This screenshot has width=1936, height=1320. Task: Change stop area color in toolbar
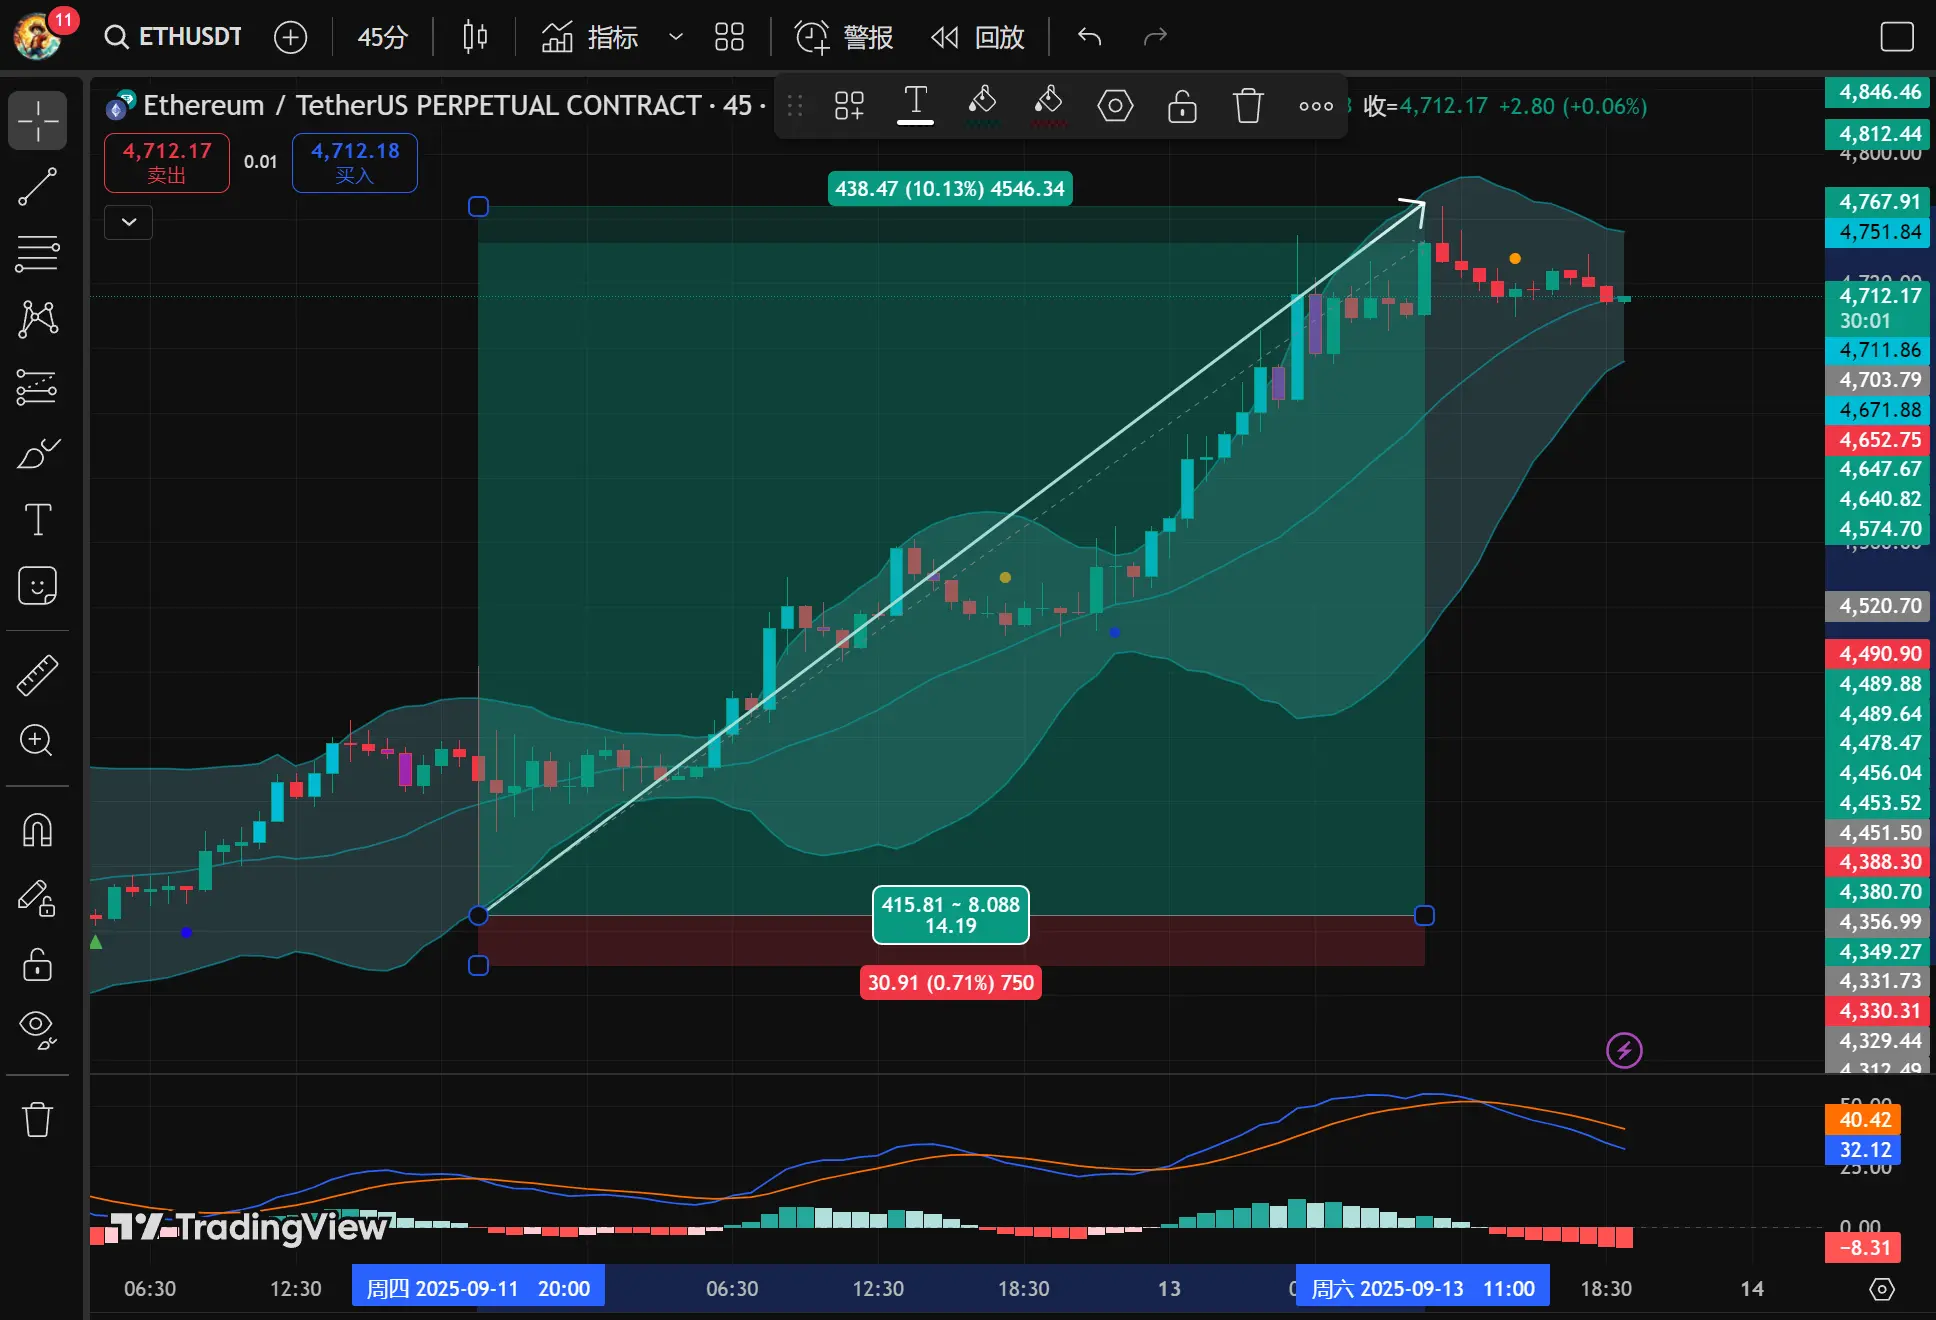[x=1048, y=106]
